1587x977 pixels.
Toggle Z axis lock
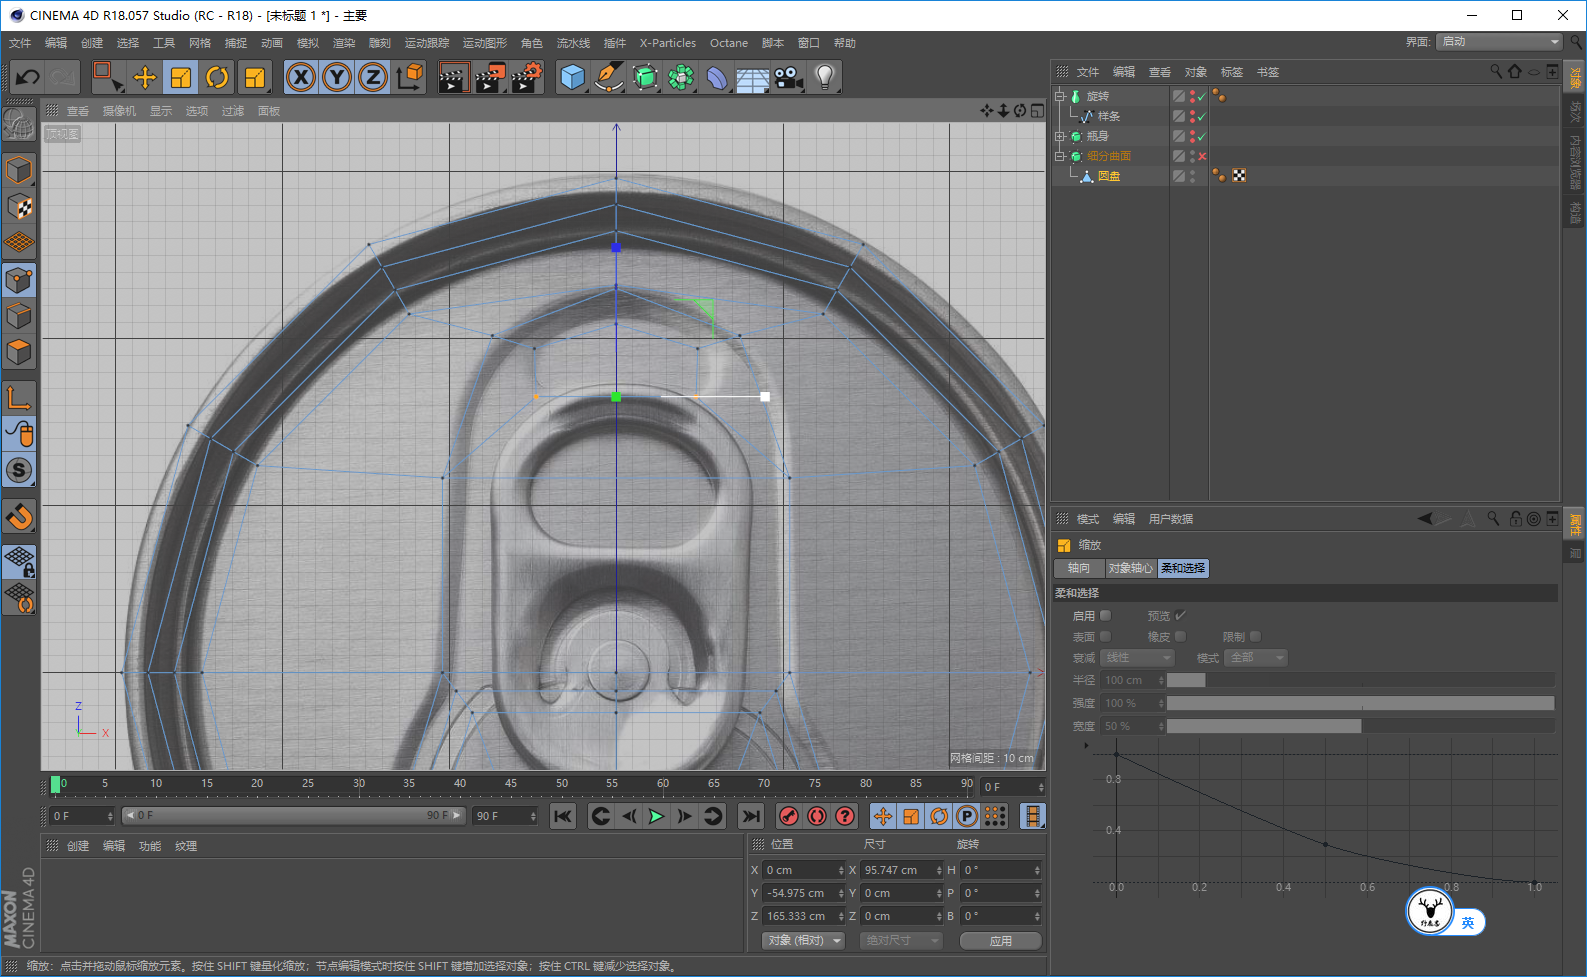373,77
